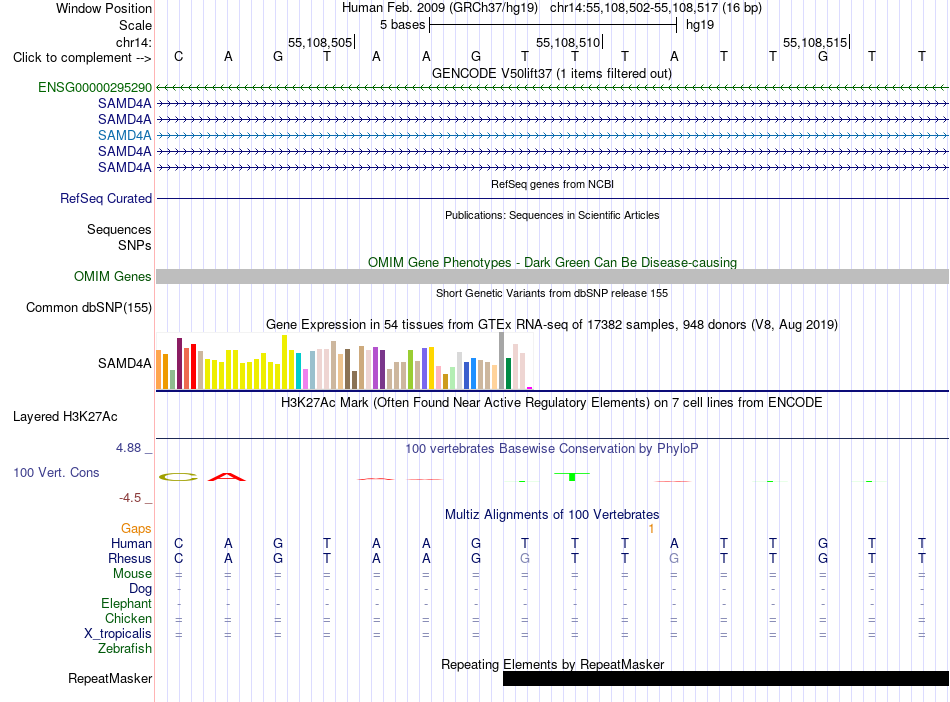Screen dimensions: 950x702
Task: Click the 'Gene Expression in 54 tissues' GTEx title
Action: [x=552, y=325]
